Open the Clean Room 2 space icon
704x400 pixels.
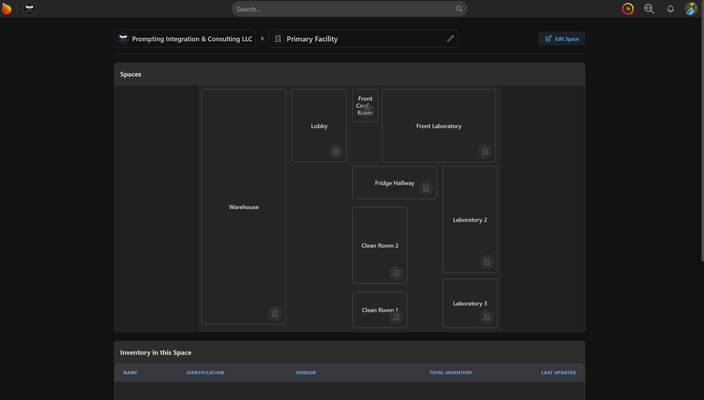(x=396, y=273)
